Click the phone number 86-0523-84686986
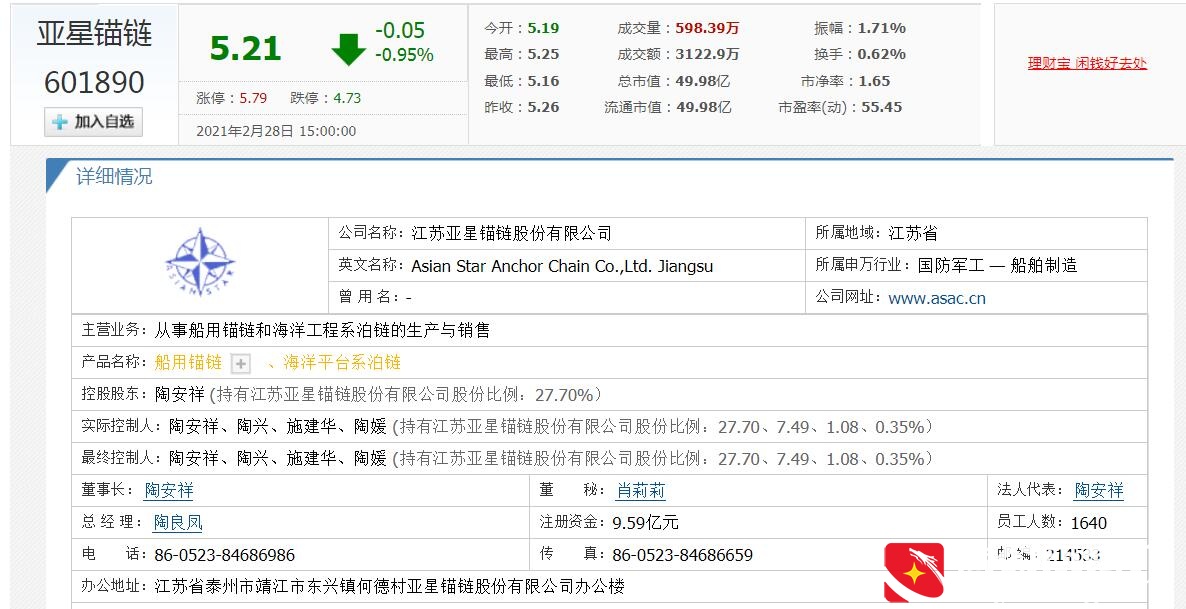The width and height of the screenshot is (1186, 609). tap(225, 555)
